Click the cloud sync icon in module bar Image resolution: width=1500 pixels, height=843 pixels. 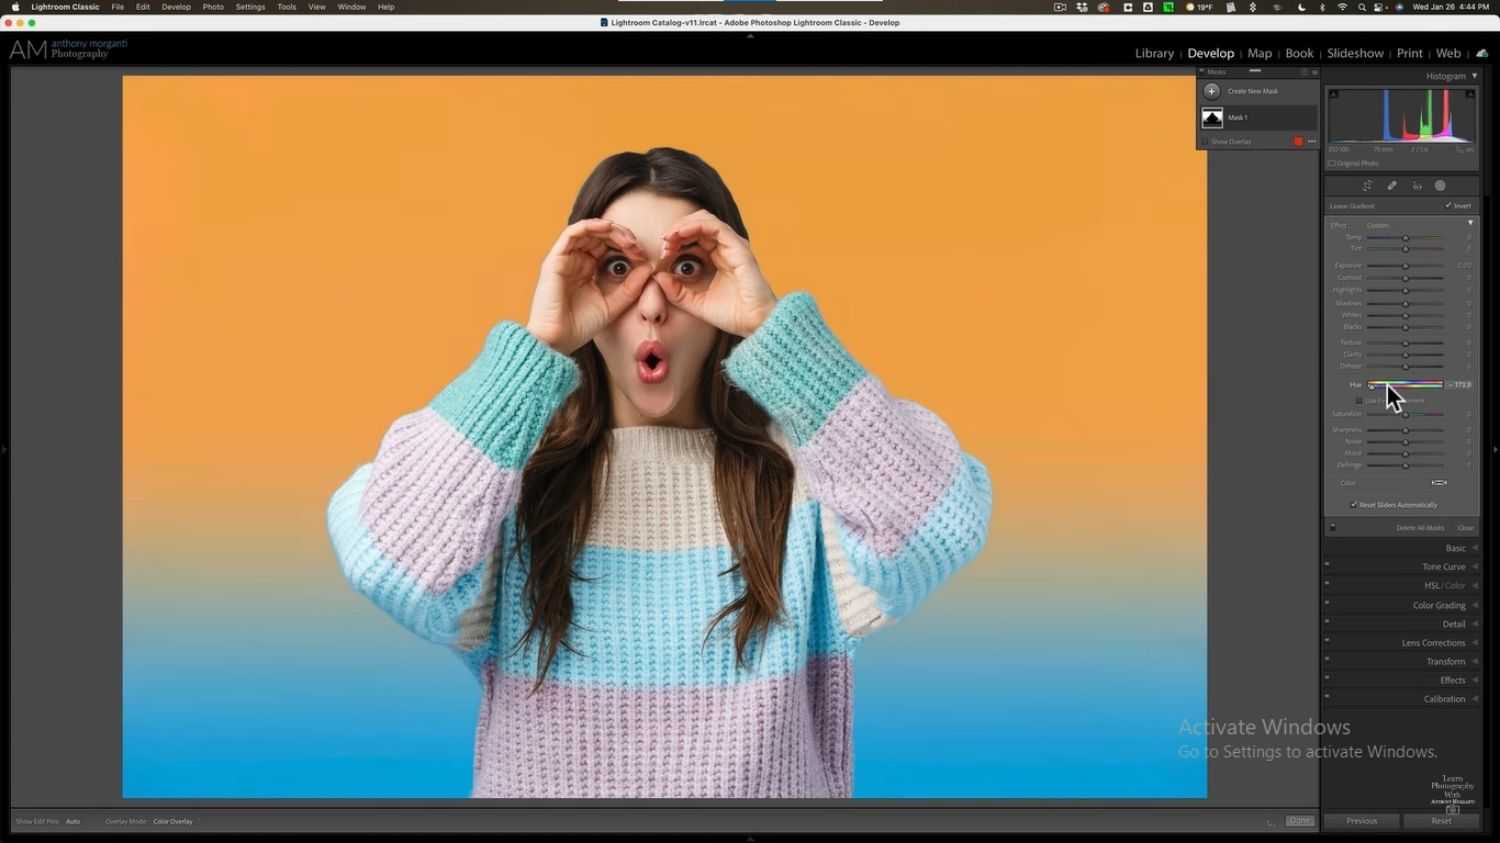pos(1481,53)
